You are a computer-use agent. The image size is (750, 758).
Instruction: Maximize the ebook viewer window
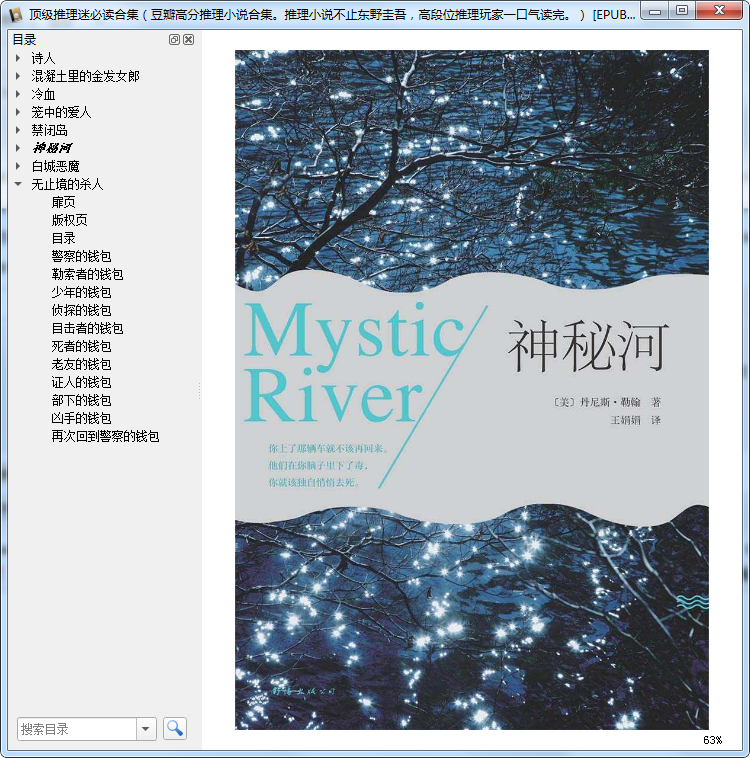point(682,11)
